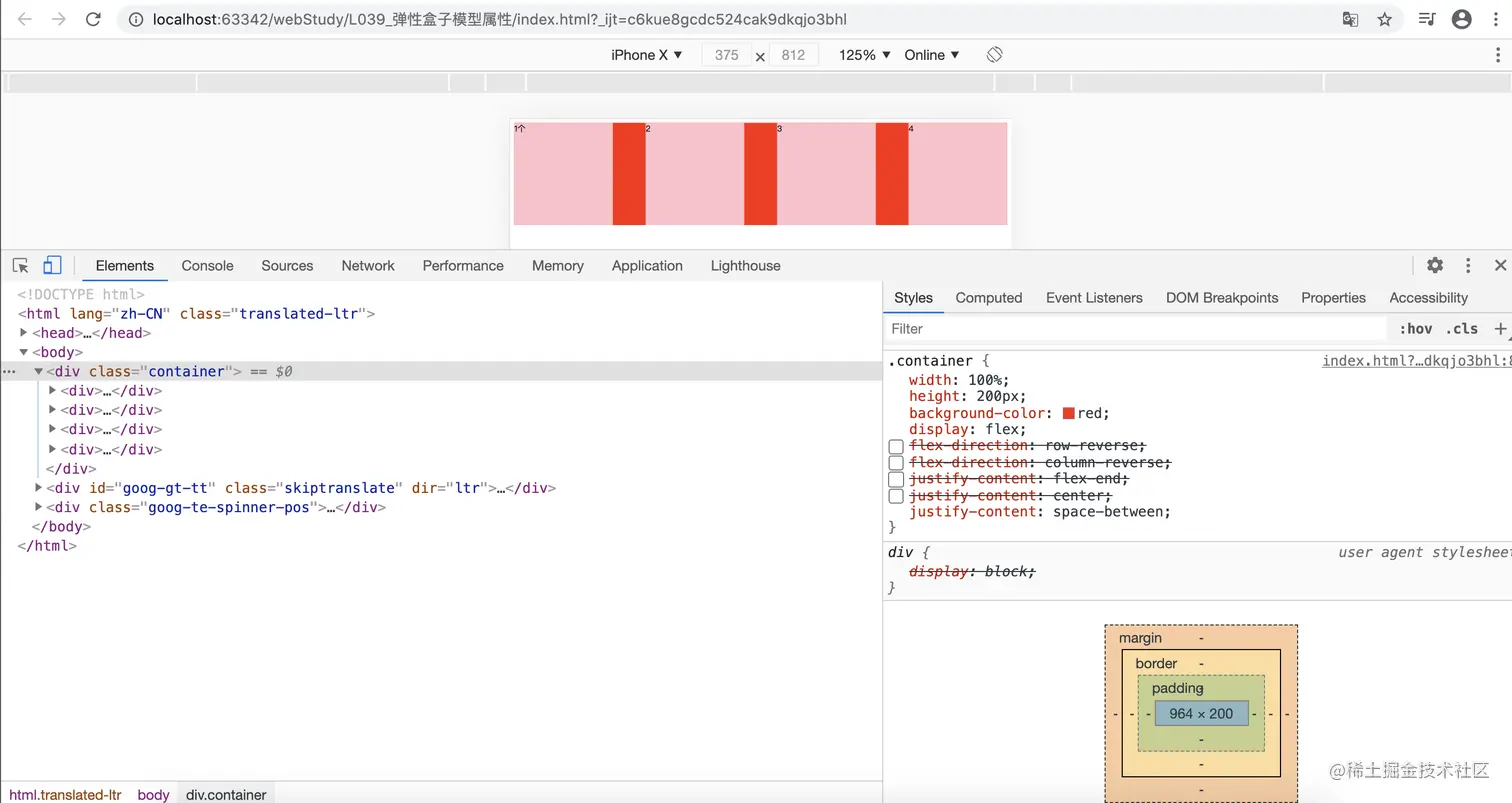Open the red background-color swatch
Screen dimensions: 1512x803
click(1069, 413)
